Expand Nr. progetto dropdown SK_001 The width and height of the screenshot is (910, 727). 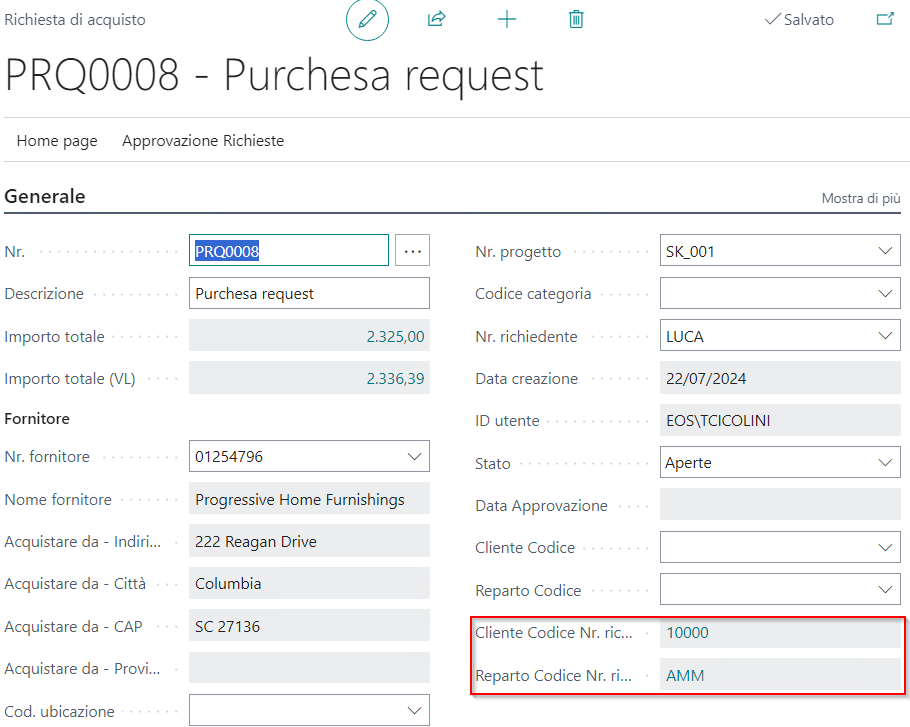884,251
